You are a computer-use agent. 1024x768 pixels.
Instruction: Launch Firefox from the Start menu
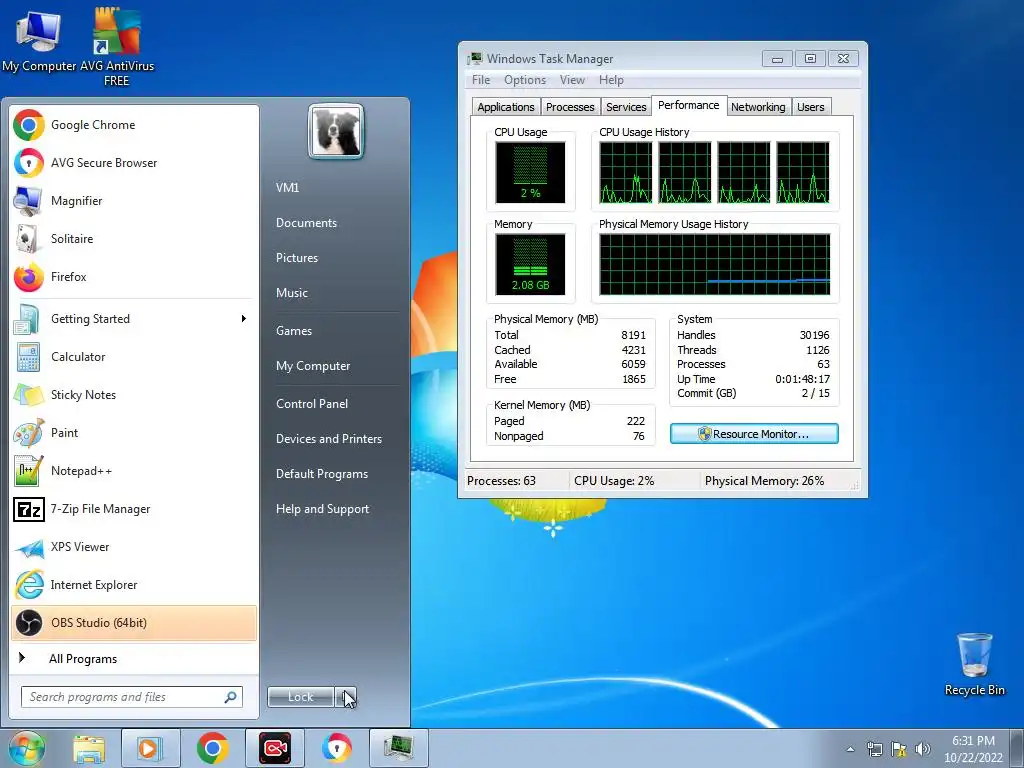[134, 276]
